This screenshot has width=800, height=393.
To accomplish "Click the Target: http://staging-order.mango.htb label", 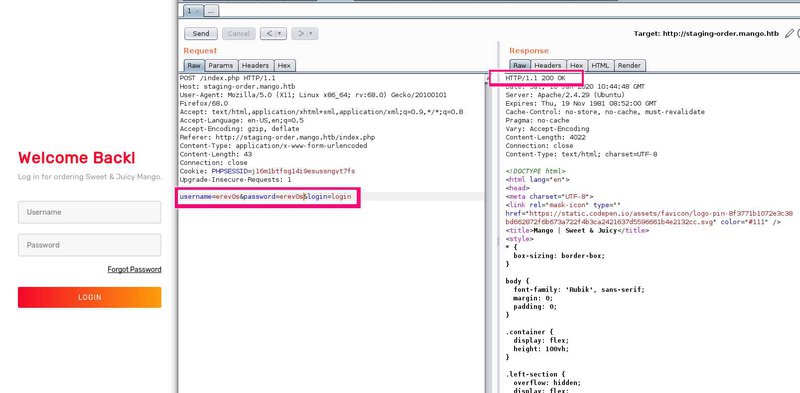I will tap(707, 34).
